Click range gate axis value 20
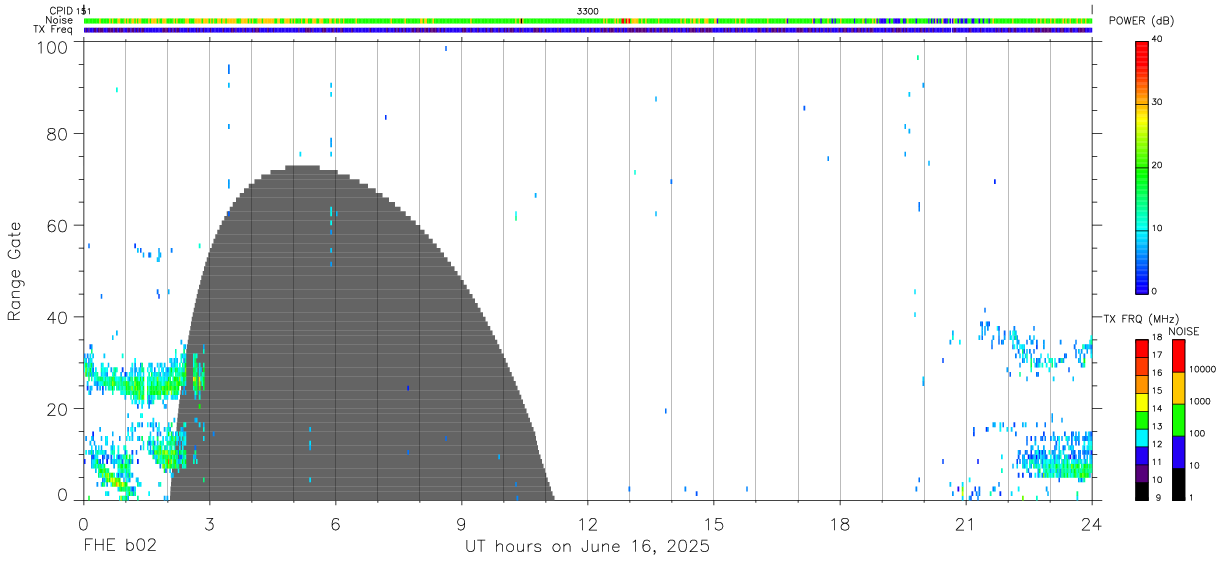This screenshot has height=567, width=1228. click(x=58, y=410)
